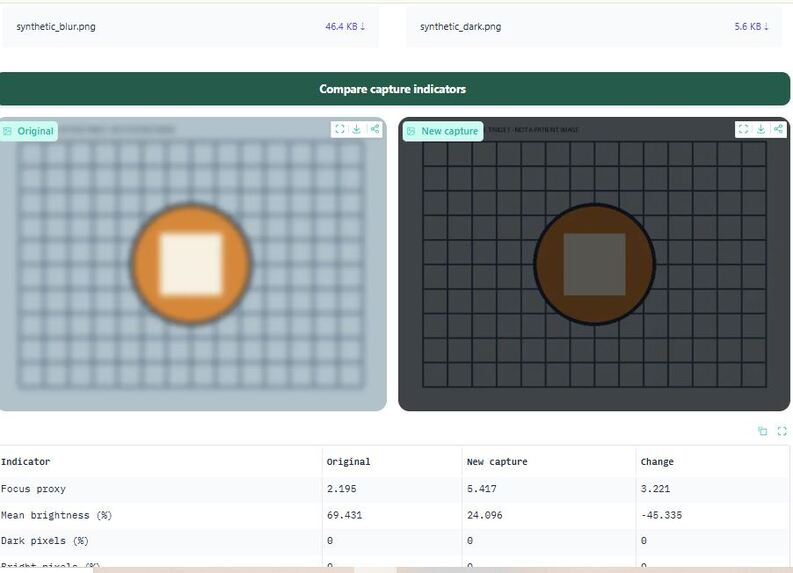
Task: Expand the indicator table to fullscreen
Action: click(782, 431)
